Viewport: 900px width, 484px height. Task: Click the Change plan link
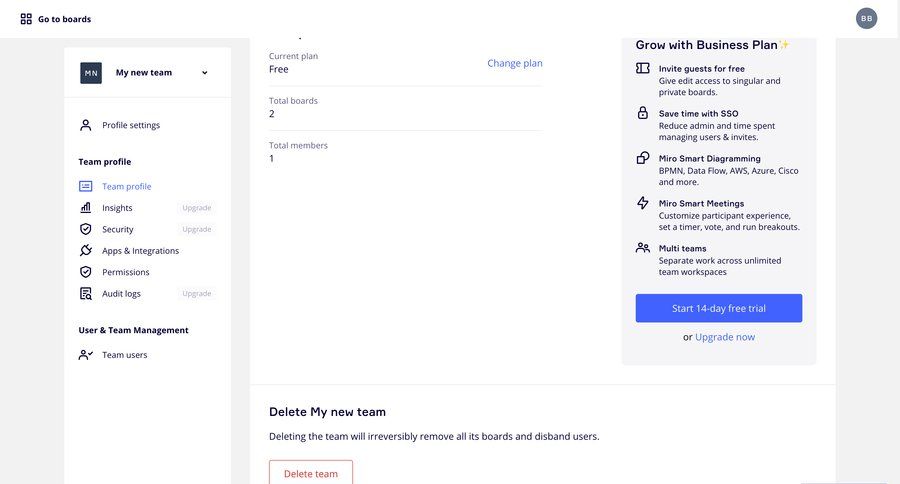(515, 63)
